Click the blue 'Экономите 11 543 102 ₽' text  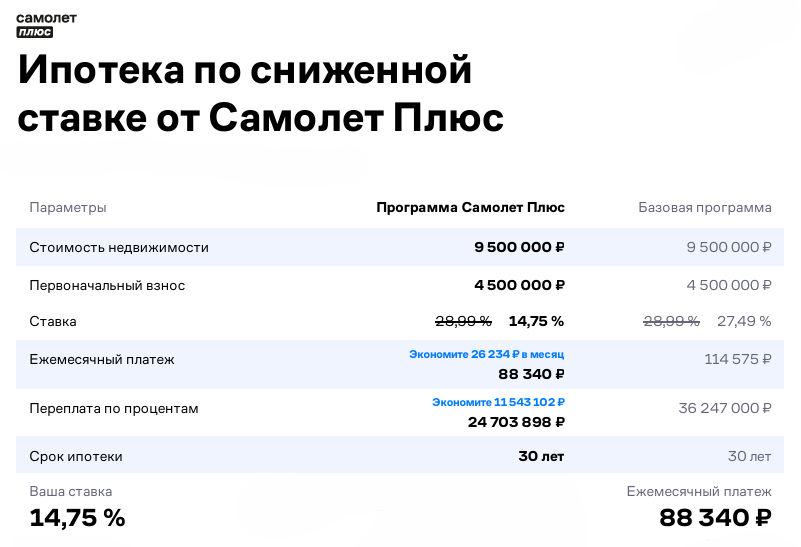498,402
